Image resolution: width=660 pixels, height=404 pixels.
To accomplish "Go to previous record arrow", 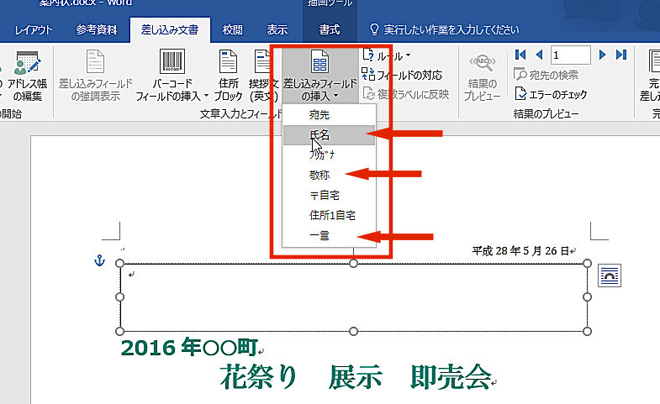I will click(539, 55).
